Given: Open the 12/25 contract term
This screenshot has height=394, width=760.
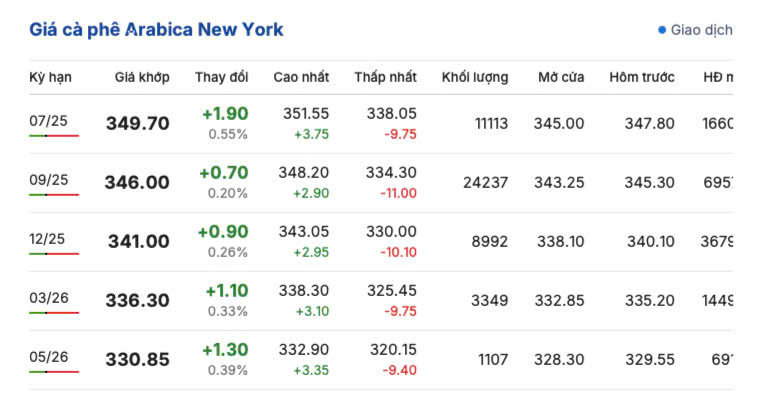Looking at the screenshot, I should tap(47, 239).
